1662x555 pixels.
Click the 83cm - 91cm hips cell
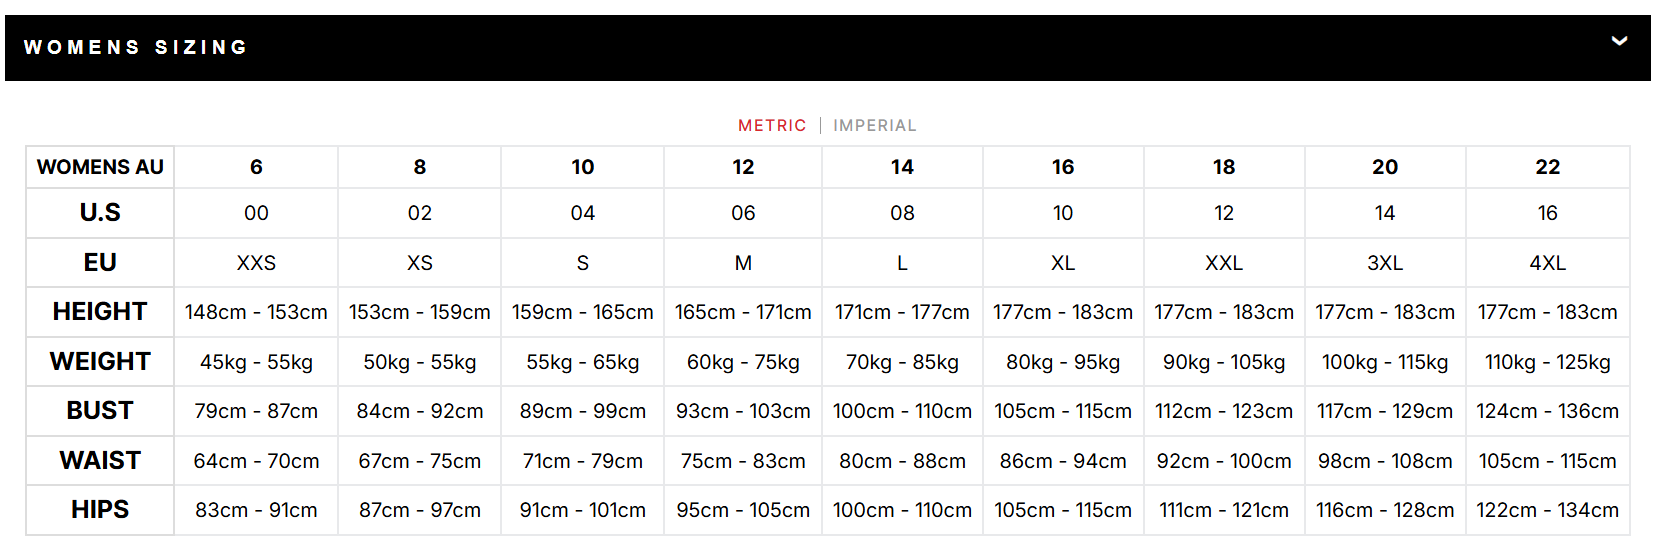256,510
